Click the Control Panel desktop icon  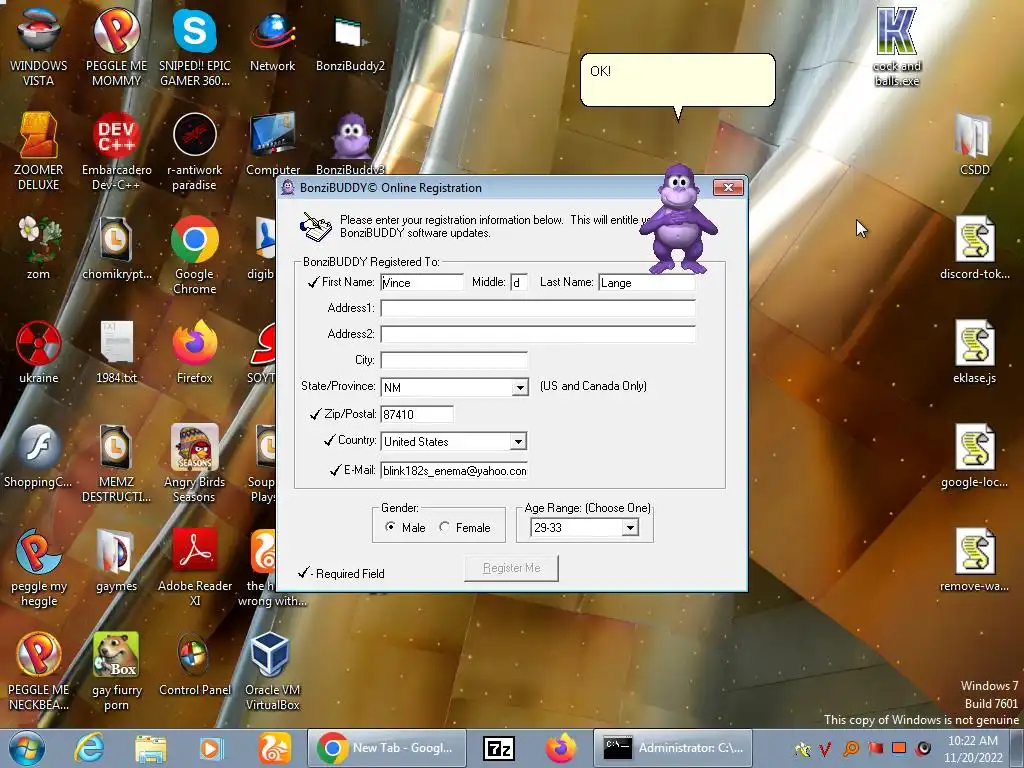point(195,664)
